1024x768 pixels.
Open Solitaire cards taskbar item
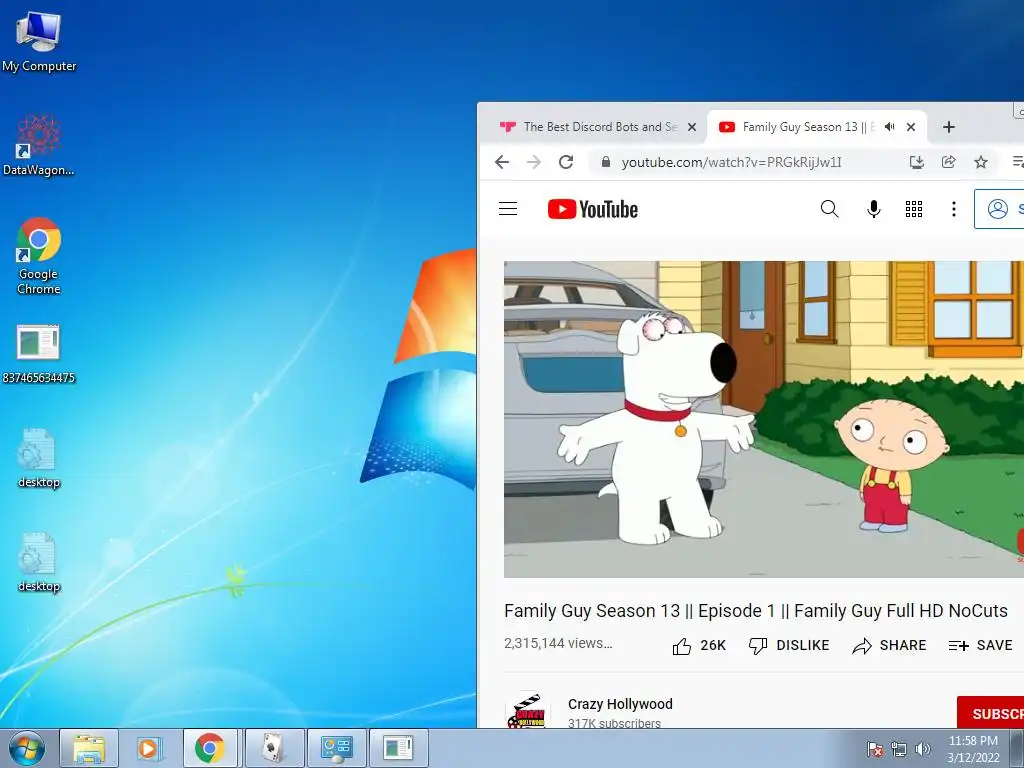(x=274, y=748)
